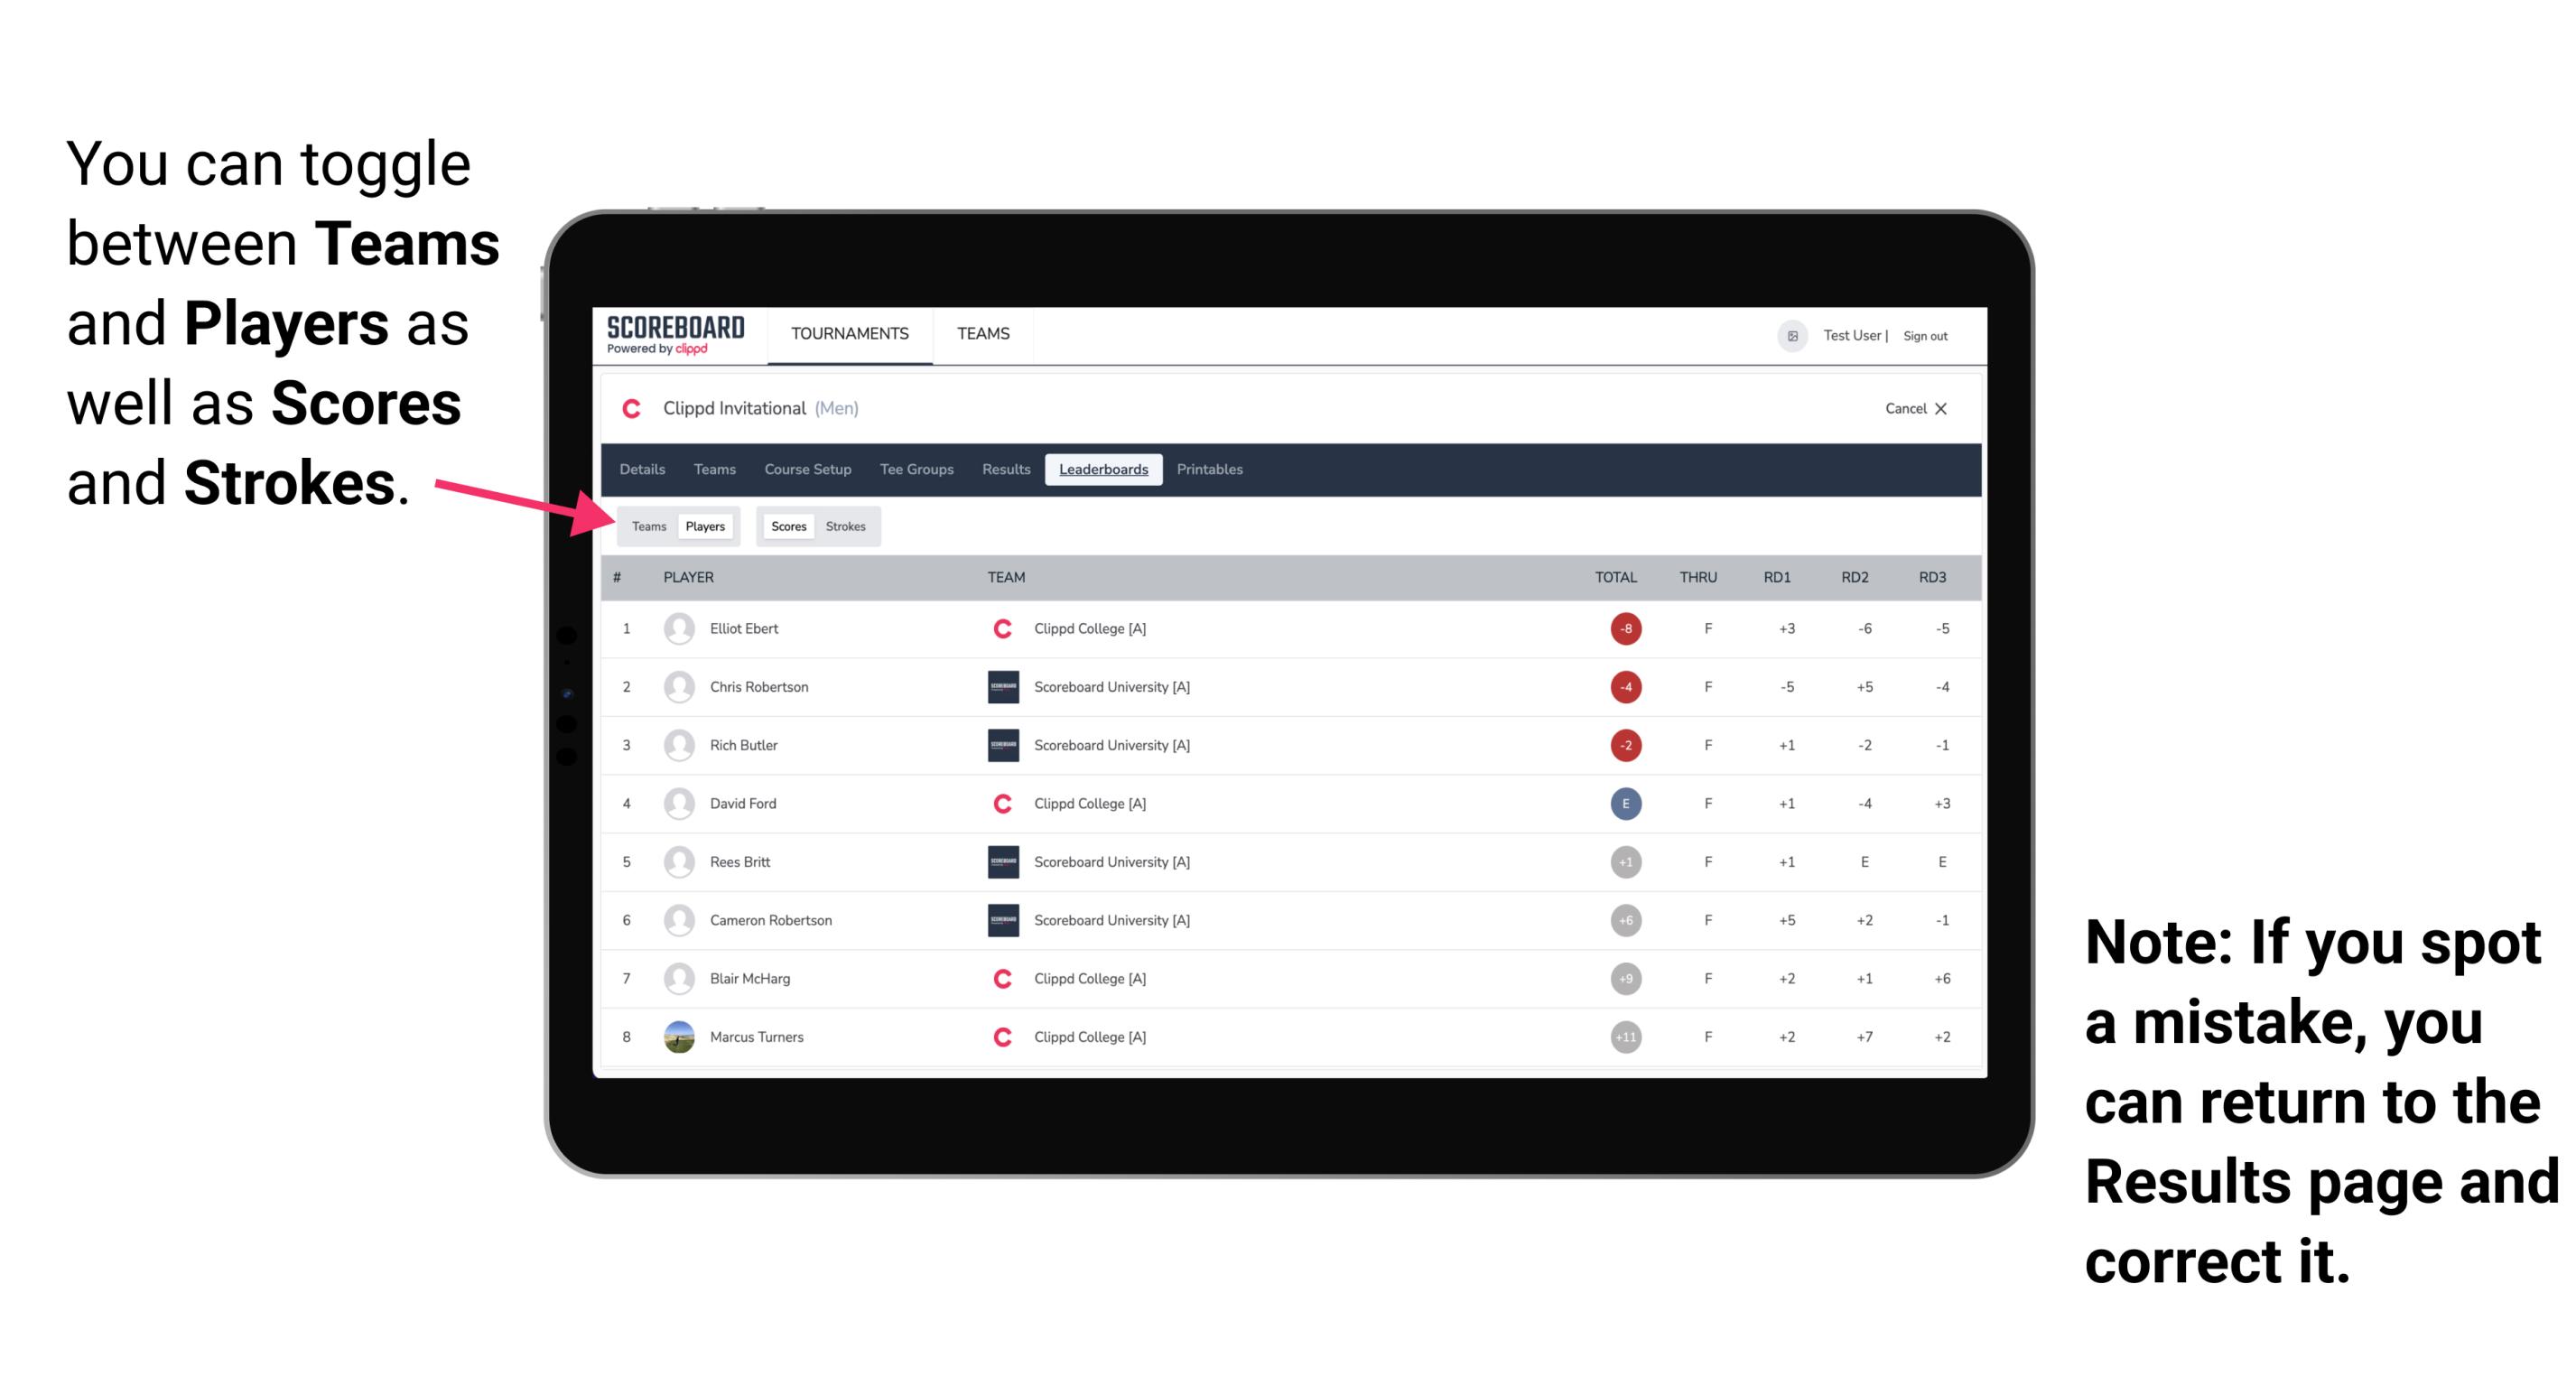2576x1386 pixels.
Task: Click the TOURNAMENTS menu item
Action: [x=850, y=333]
